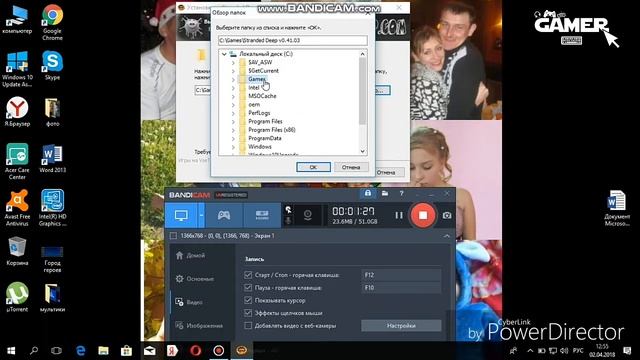Open Opera browser from taskbar
This screenshot has width=640, height=360.
click(x=196, y=351)
